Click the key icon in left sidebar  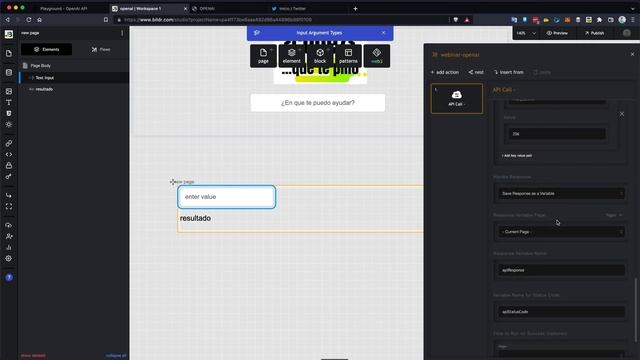[x=9, y=176]
